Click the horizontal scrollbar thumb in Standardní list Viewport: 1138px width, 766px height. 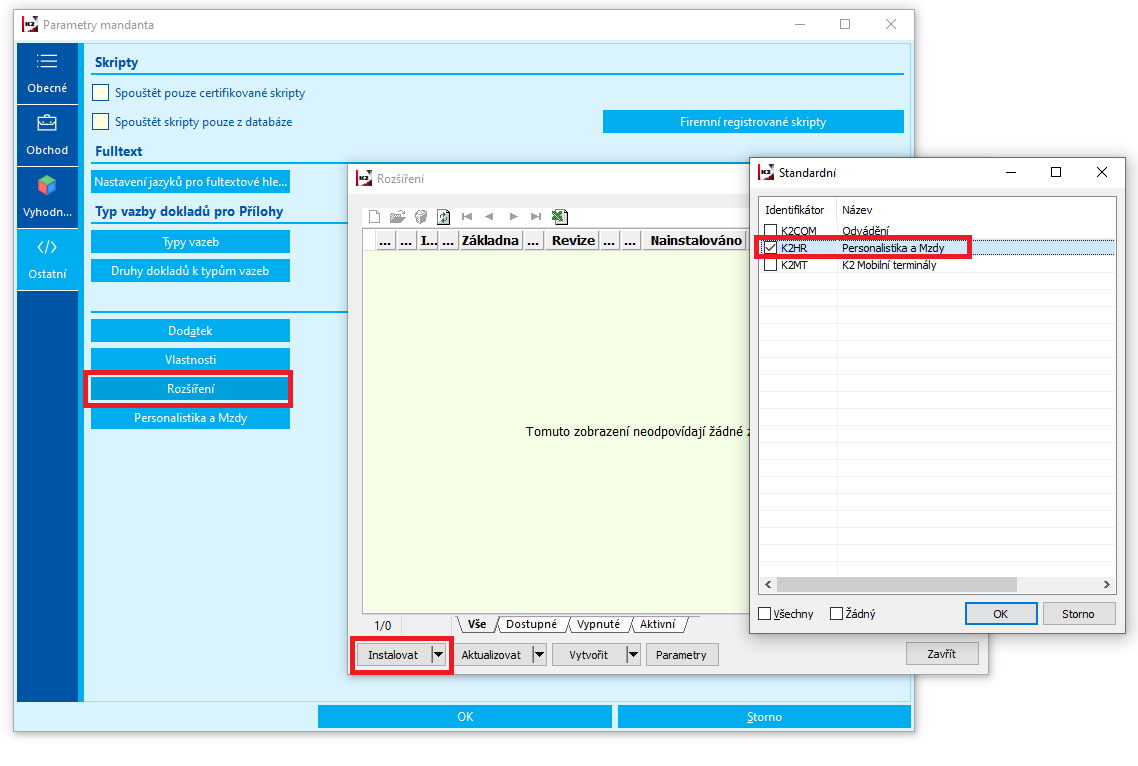point(896,584)
